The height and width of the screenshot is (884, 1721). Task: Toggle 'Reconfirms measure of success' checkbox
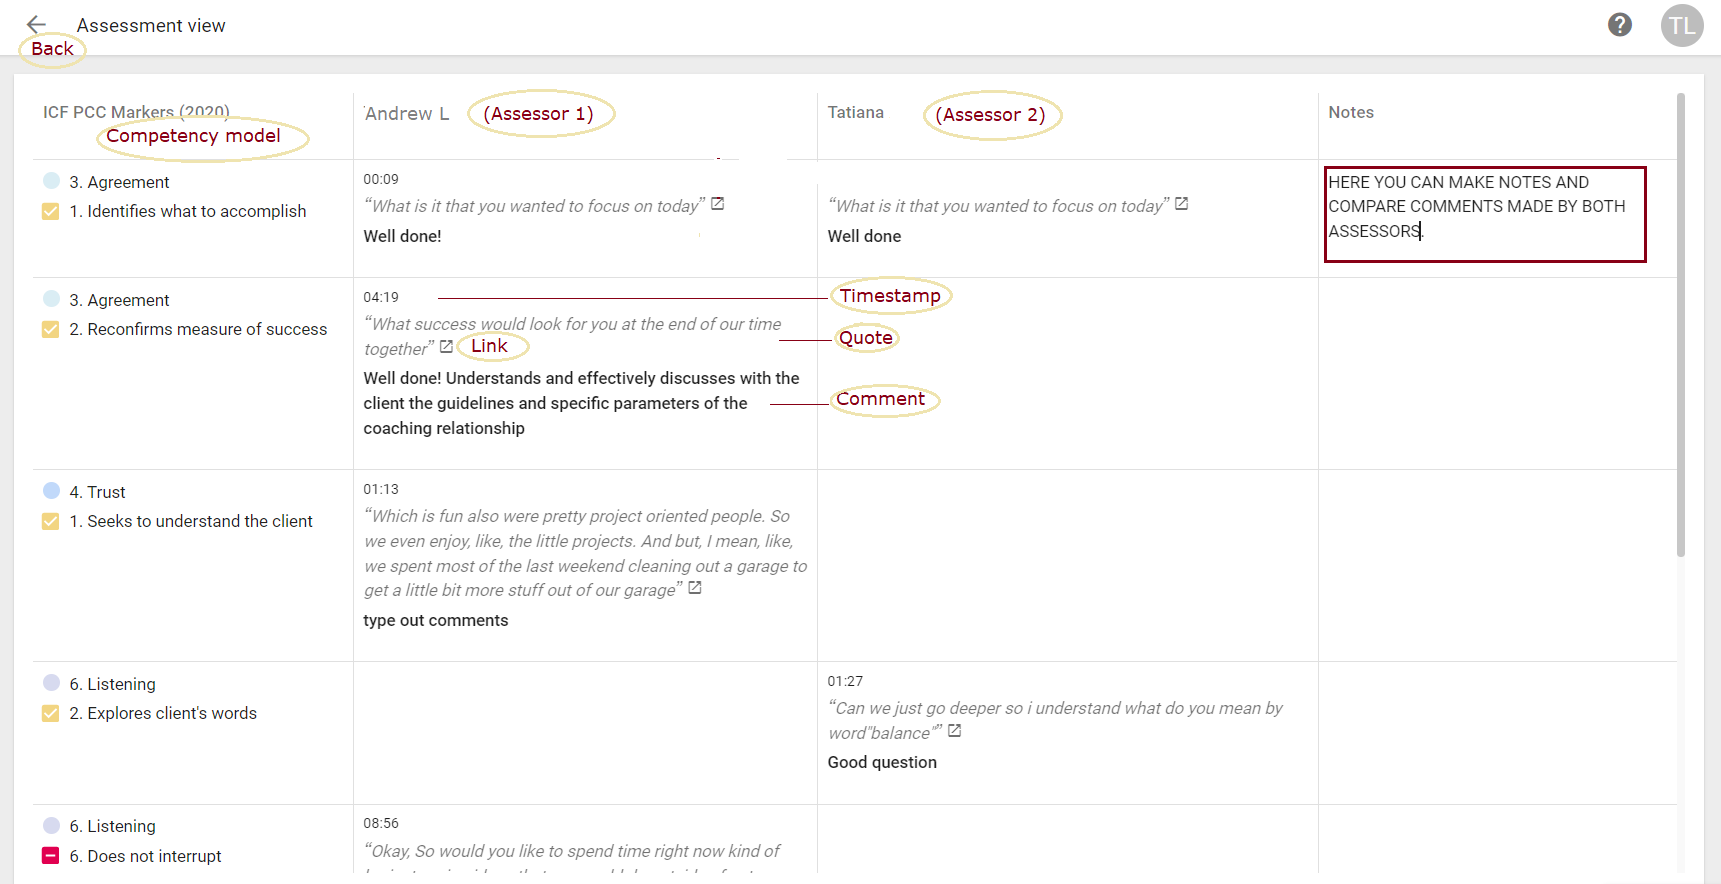[51, 329]
